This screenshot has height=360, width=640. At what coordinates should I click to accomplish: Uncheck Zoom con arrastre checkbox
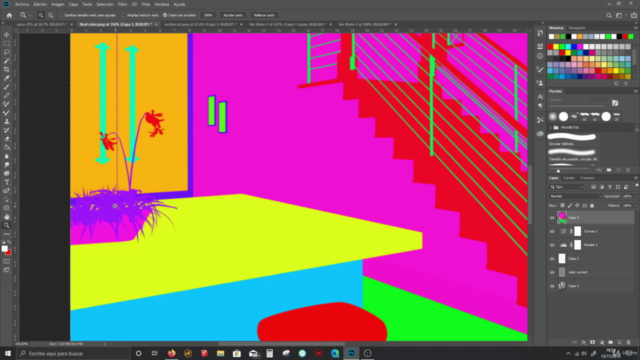pos(165,15)
